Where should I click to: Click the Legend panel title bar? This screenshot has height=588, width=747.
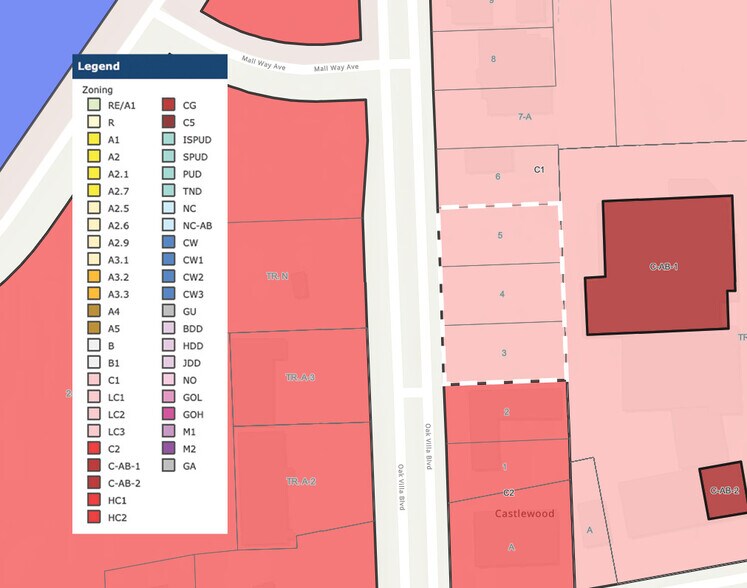point(150,66)
